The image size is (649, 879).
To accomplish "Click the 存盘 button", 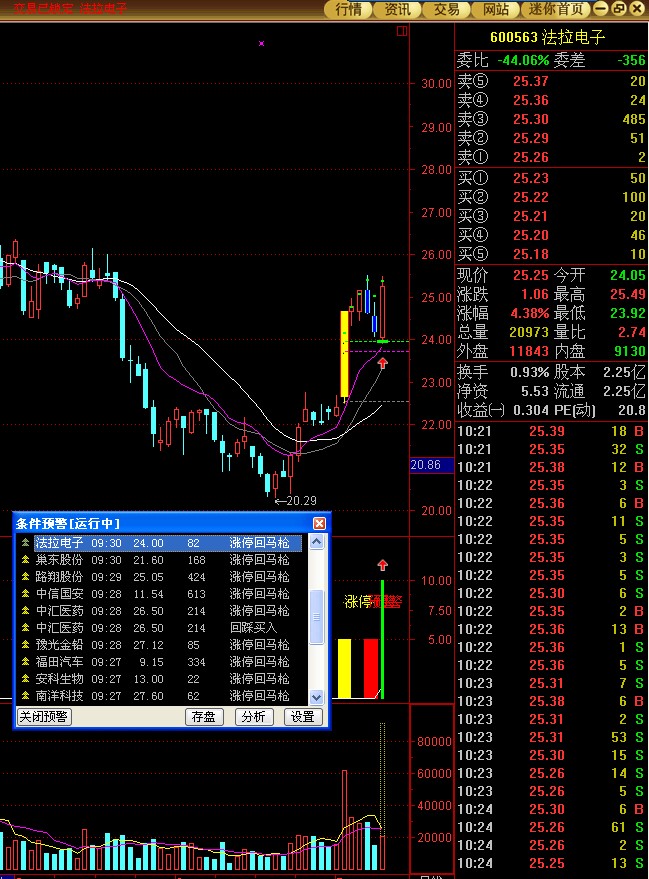I will [x=204, y=716].
